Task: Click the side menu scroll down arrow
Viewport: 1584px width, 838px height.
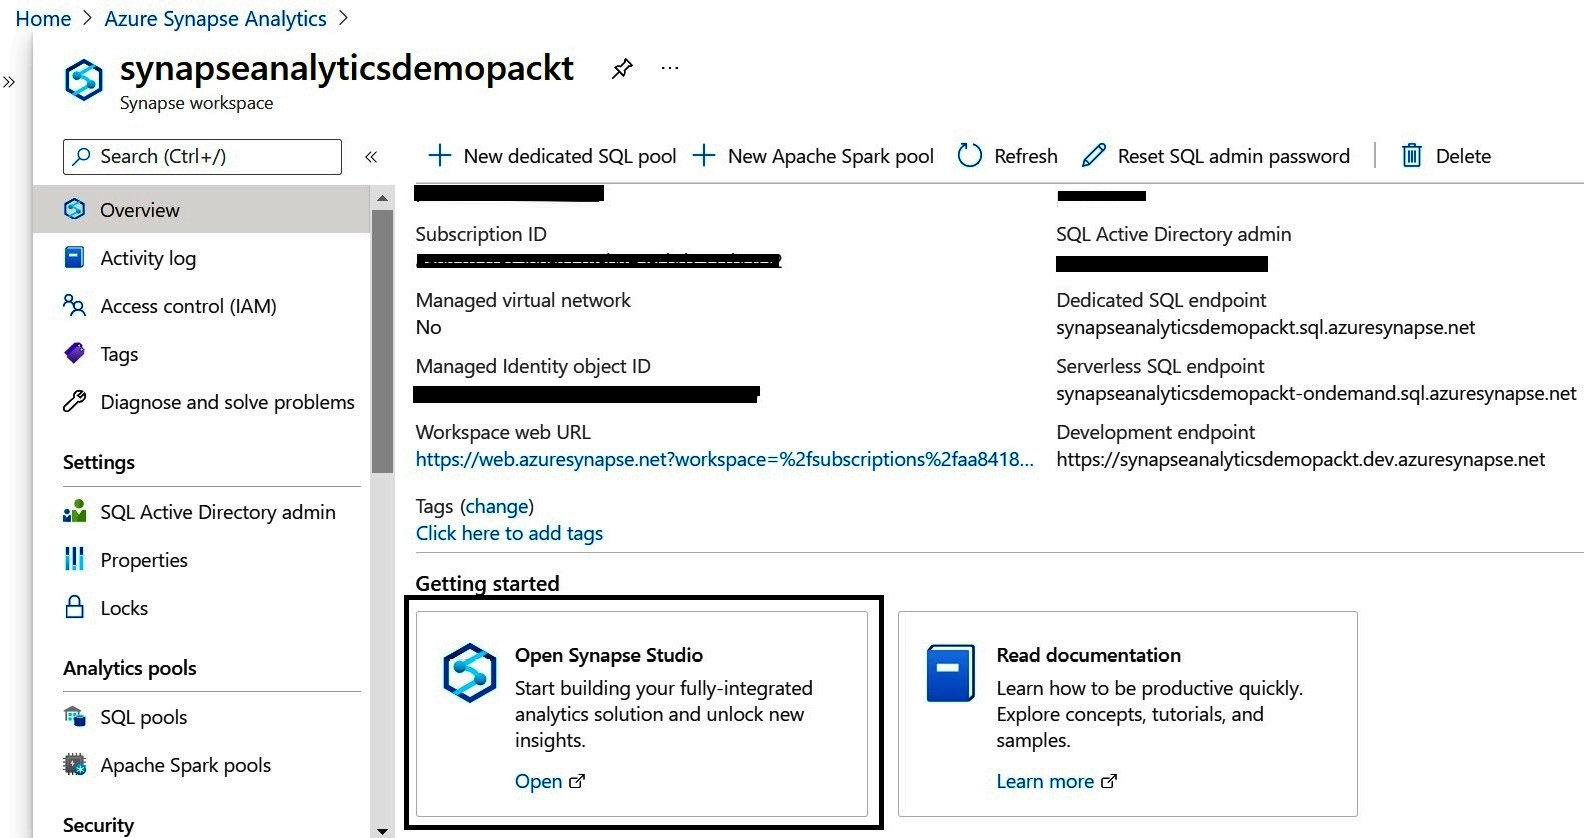Action: point(382,830)
